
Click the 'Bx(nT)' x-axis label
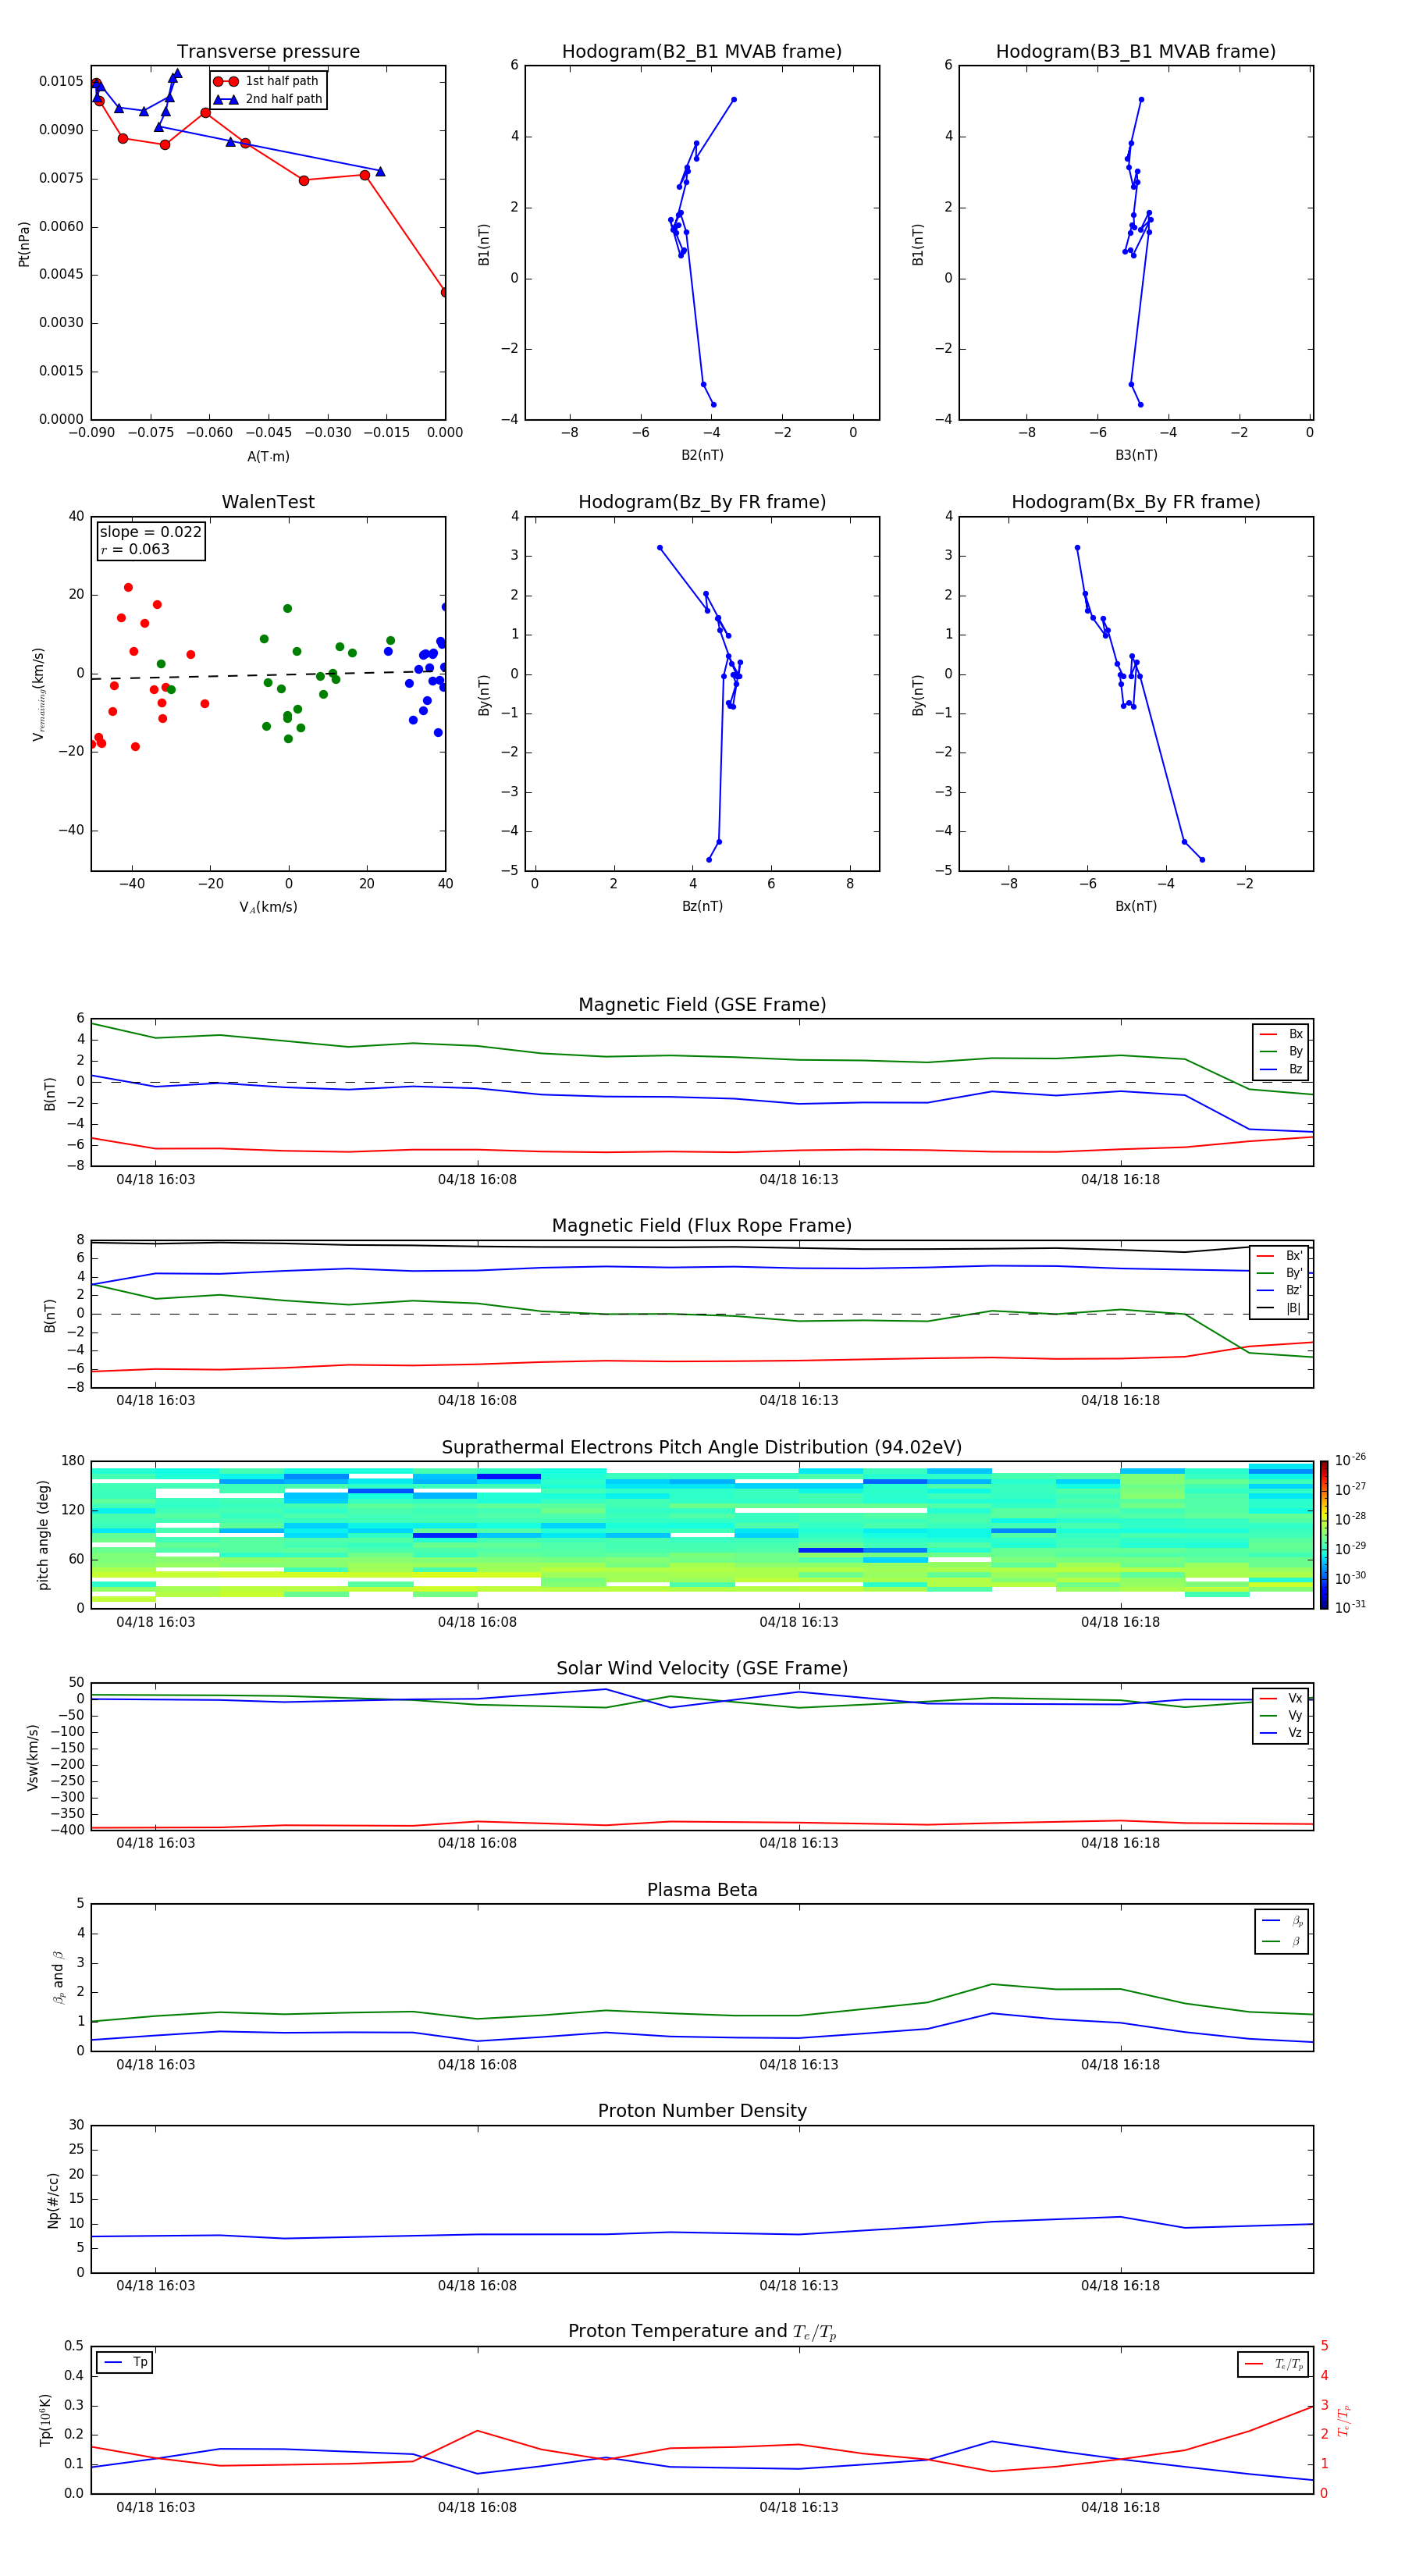[1136, 906]
